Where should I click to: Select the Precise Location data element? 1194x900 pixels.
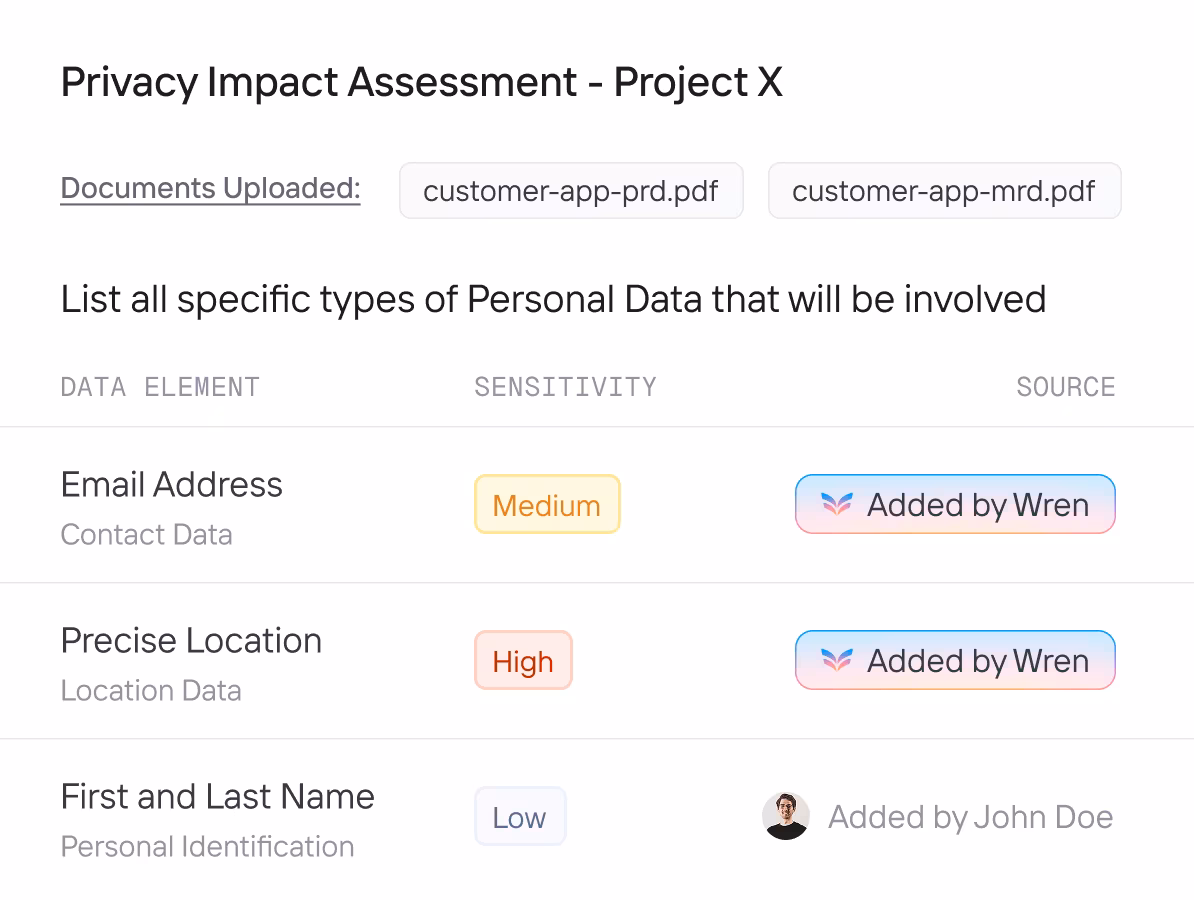[x=191, y=640]
